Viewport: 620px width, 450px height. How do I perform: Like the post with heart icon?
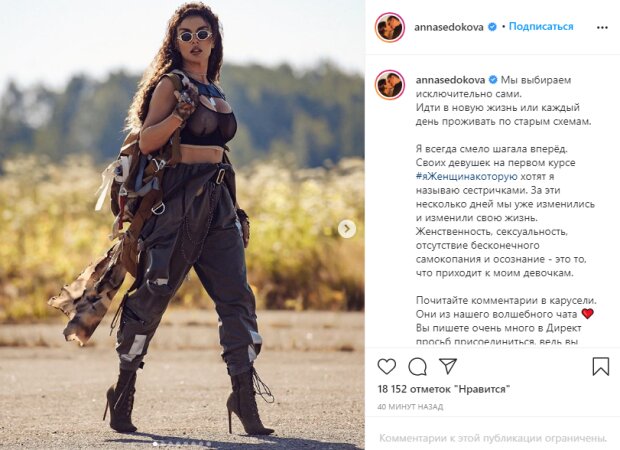click(387, 367)
